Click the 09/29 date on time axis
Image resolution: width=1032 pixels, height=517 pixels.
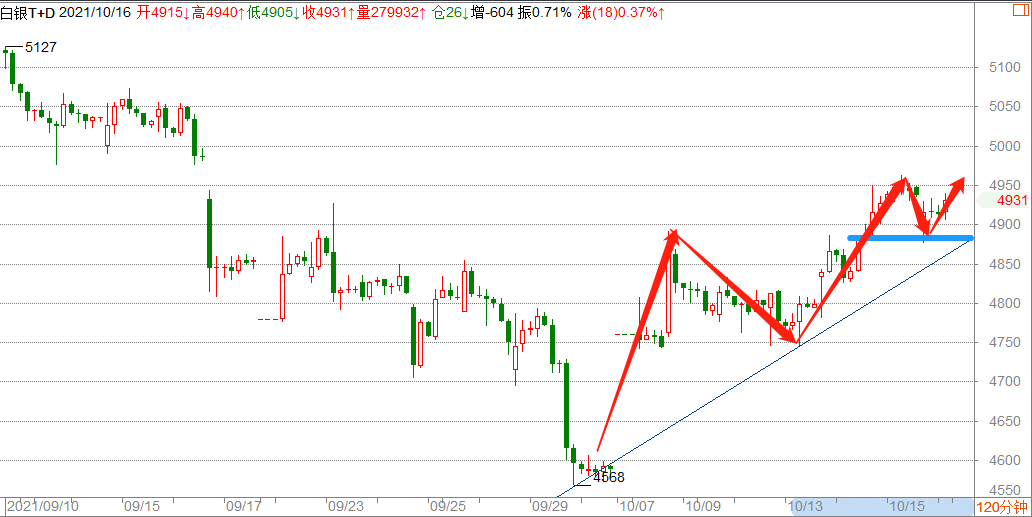tap(550, 507)
